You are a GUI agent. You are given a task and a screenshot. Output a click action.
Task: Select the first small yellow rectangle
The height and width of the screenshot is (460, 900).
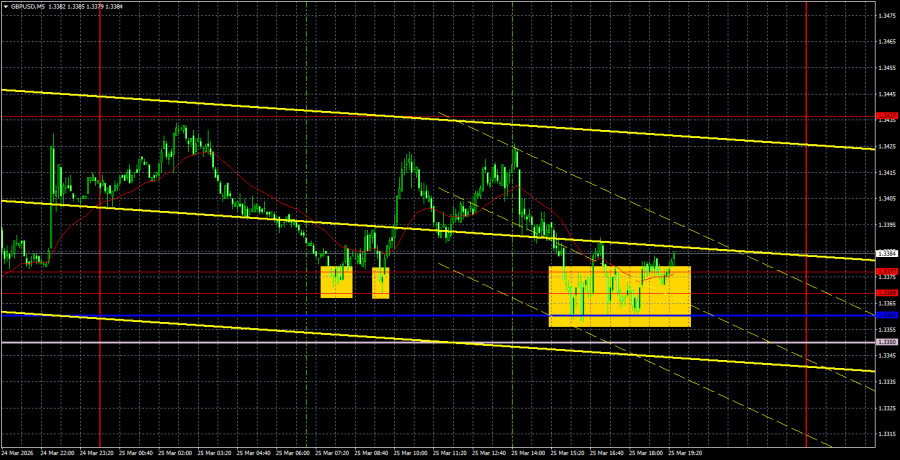(x=336, y=282)
